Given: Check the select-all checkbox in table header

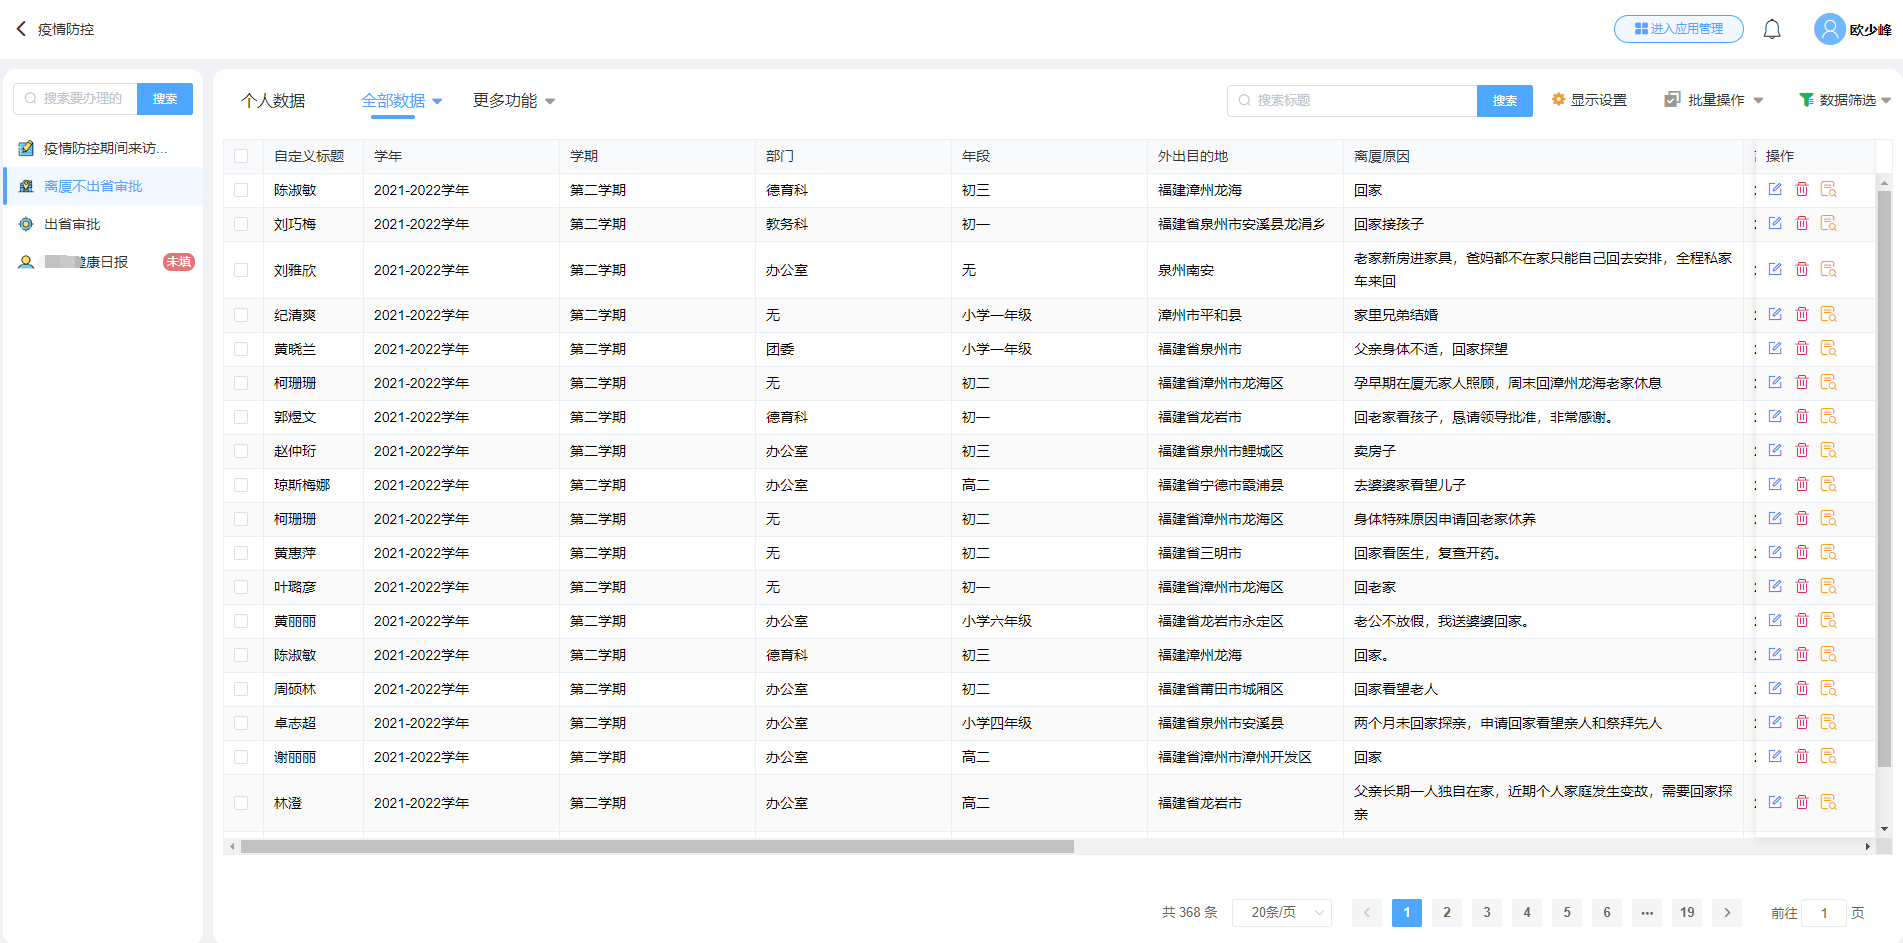Looking at the screenshot, I should (x=242, y=156).
